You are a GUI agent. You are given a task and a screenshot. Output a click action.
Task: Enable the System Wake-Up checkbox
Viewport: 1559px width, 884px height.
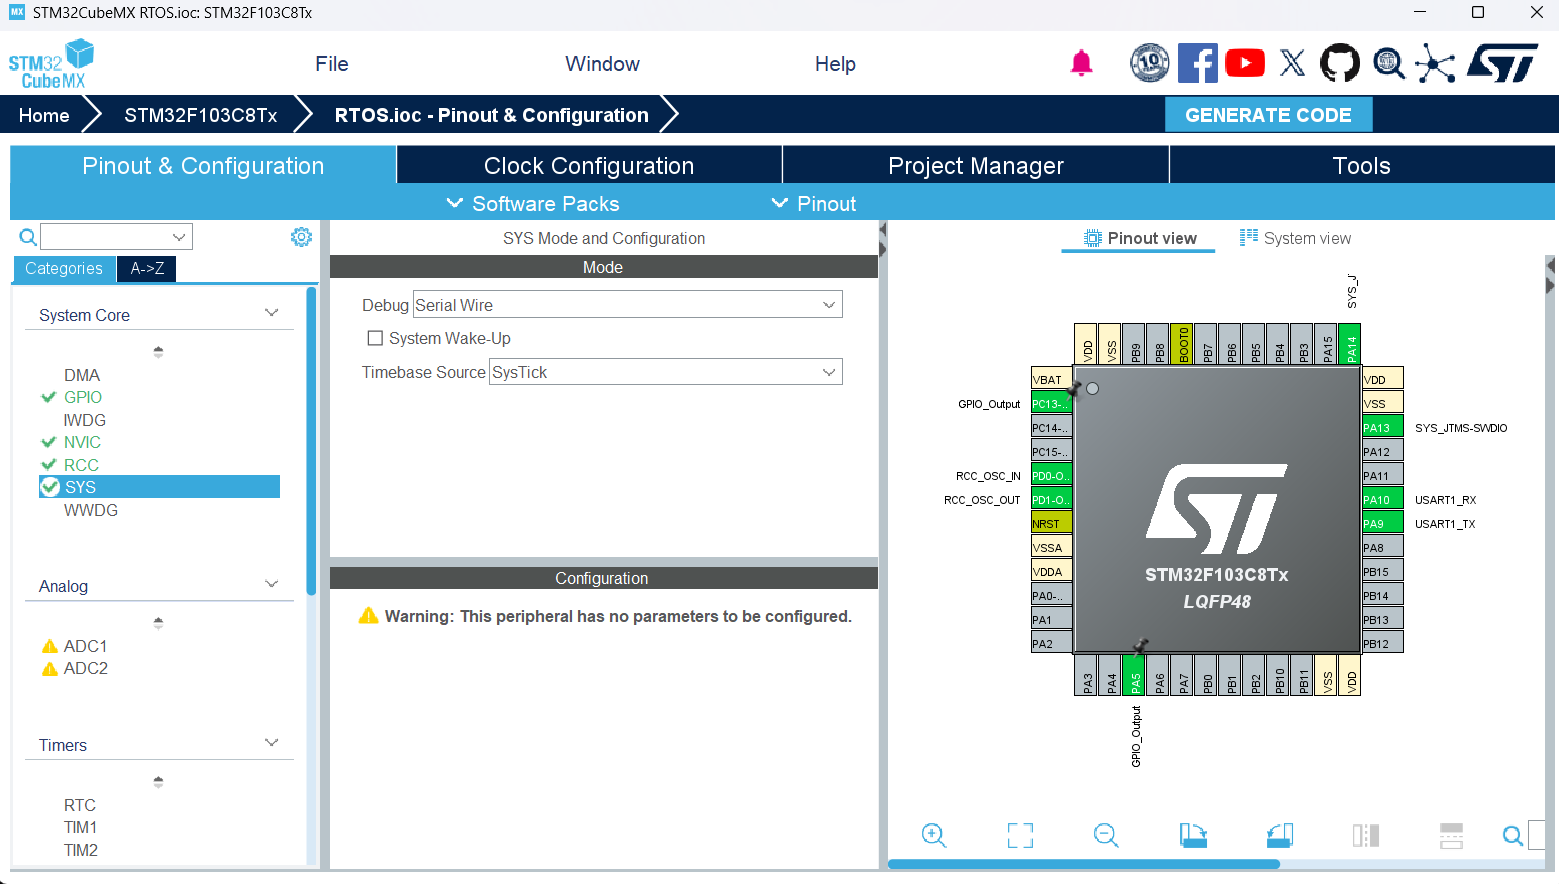[x=375, y=338]
